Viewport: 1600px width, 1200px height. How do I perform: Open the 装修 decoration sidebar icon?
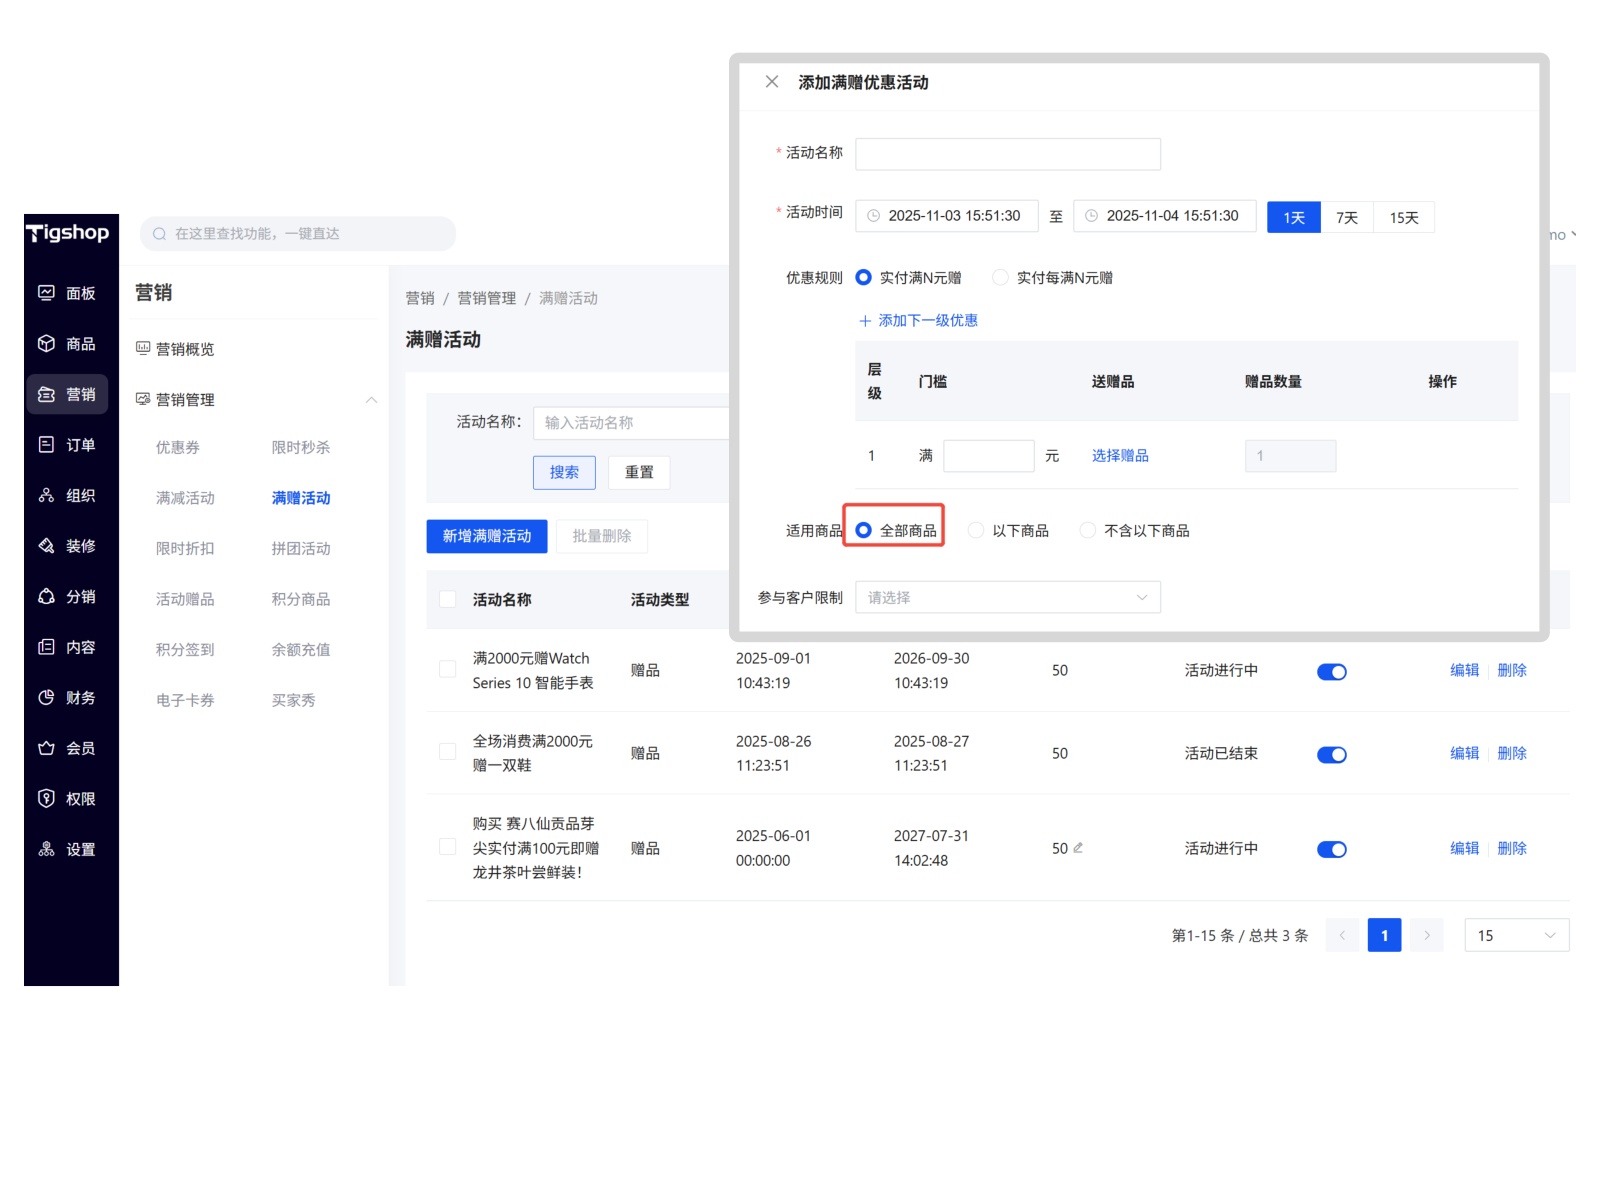(x=46, y=546)
